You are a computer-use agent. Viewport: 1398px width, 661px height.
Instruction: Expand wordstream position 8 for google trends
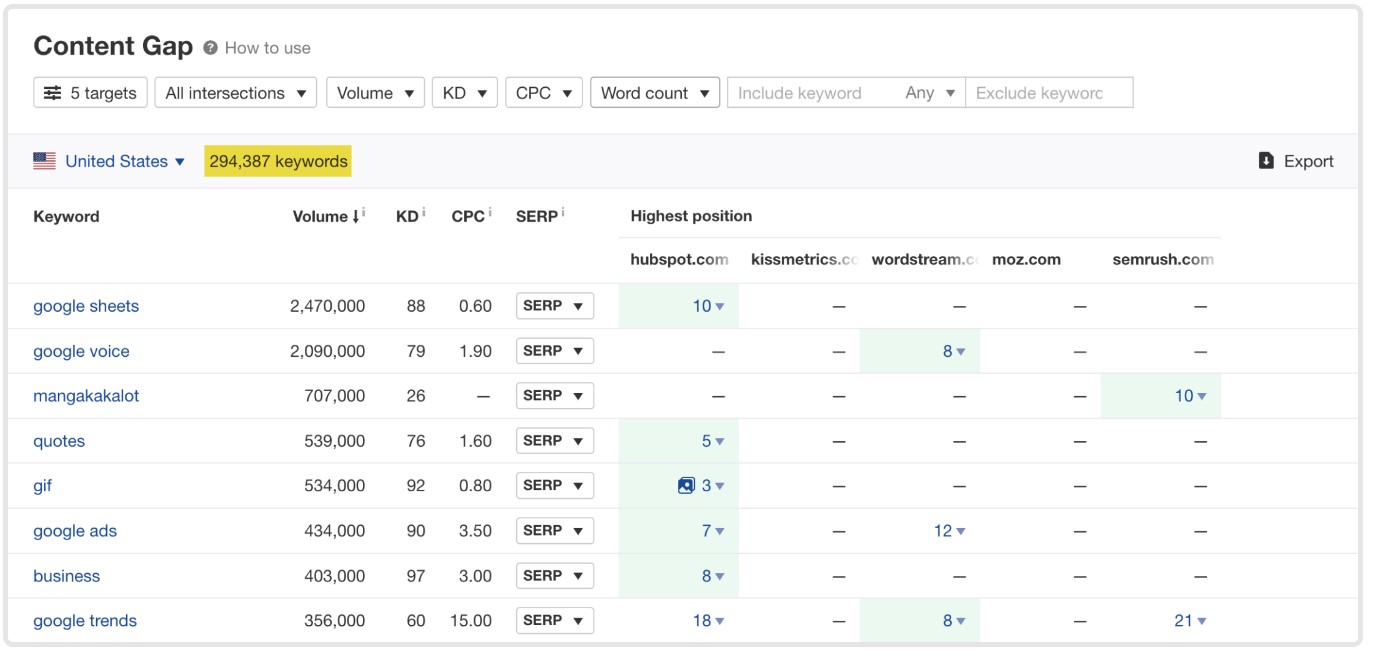tap(954, 621)
